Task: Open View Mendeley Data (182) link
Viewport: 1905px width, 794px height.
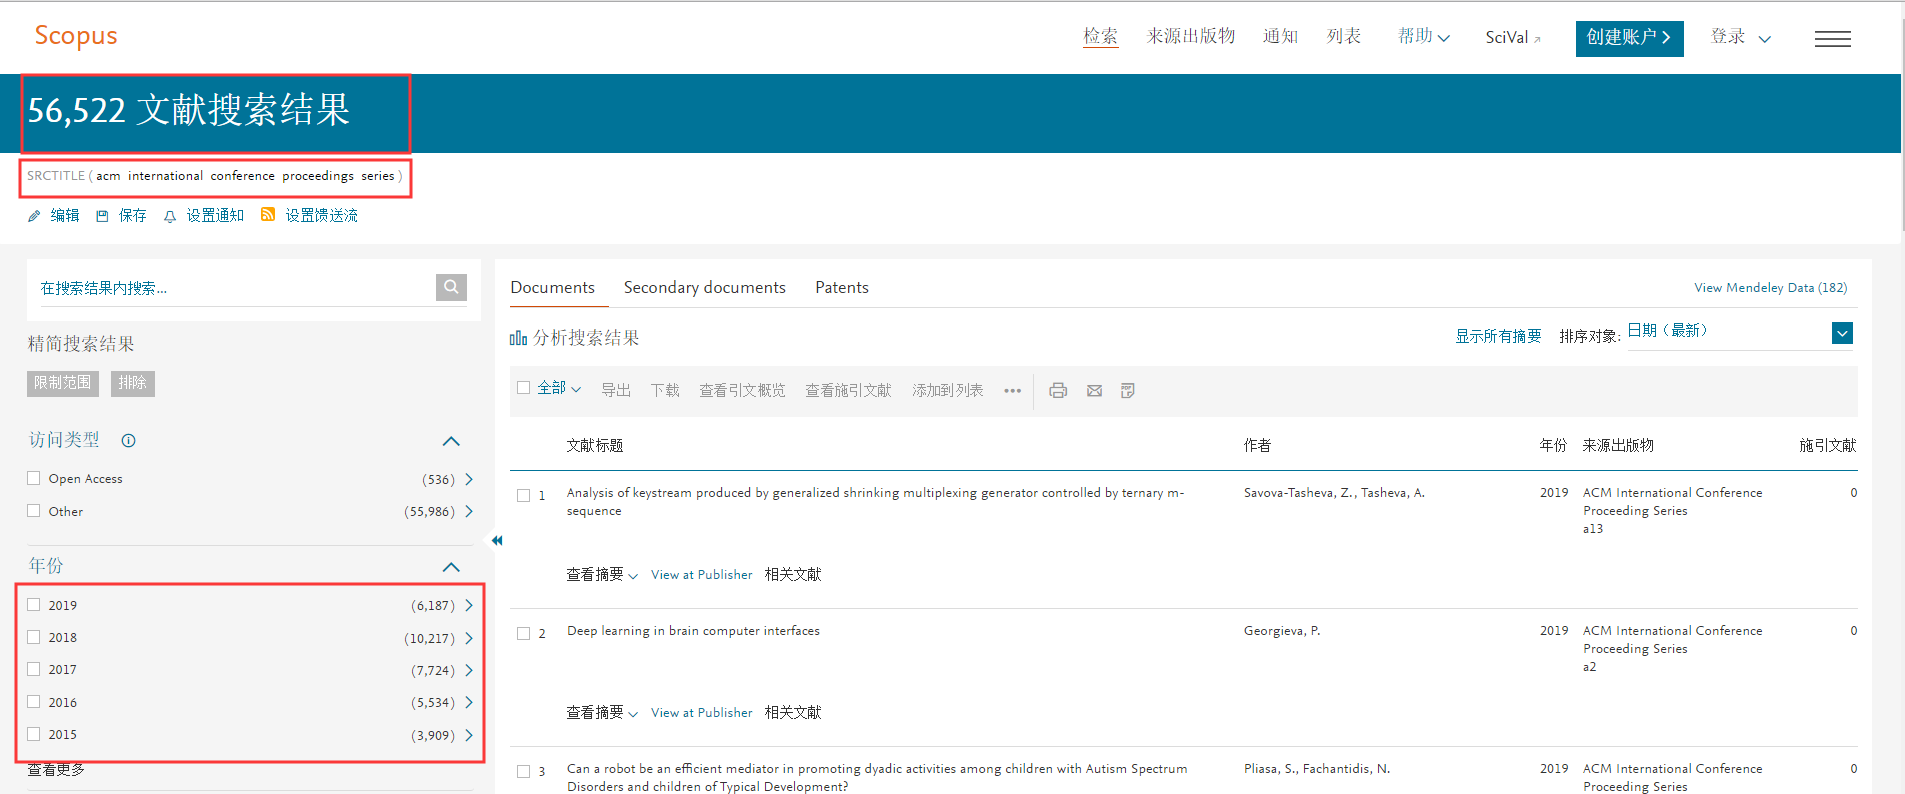Action: click(1770, 288)
